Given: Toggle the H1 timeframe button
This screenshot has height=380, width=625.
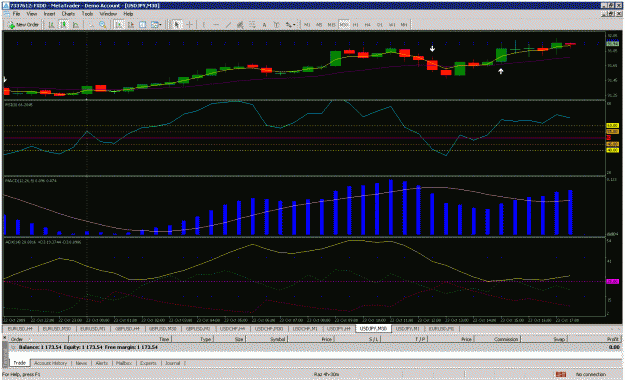Looking at the screenshot, I should pos(356,25).
